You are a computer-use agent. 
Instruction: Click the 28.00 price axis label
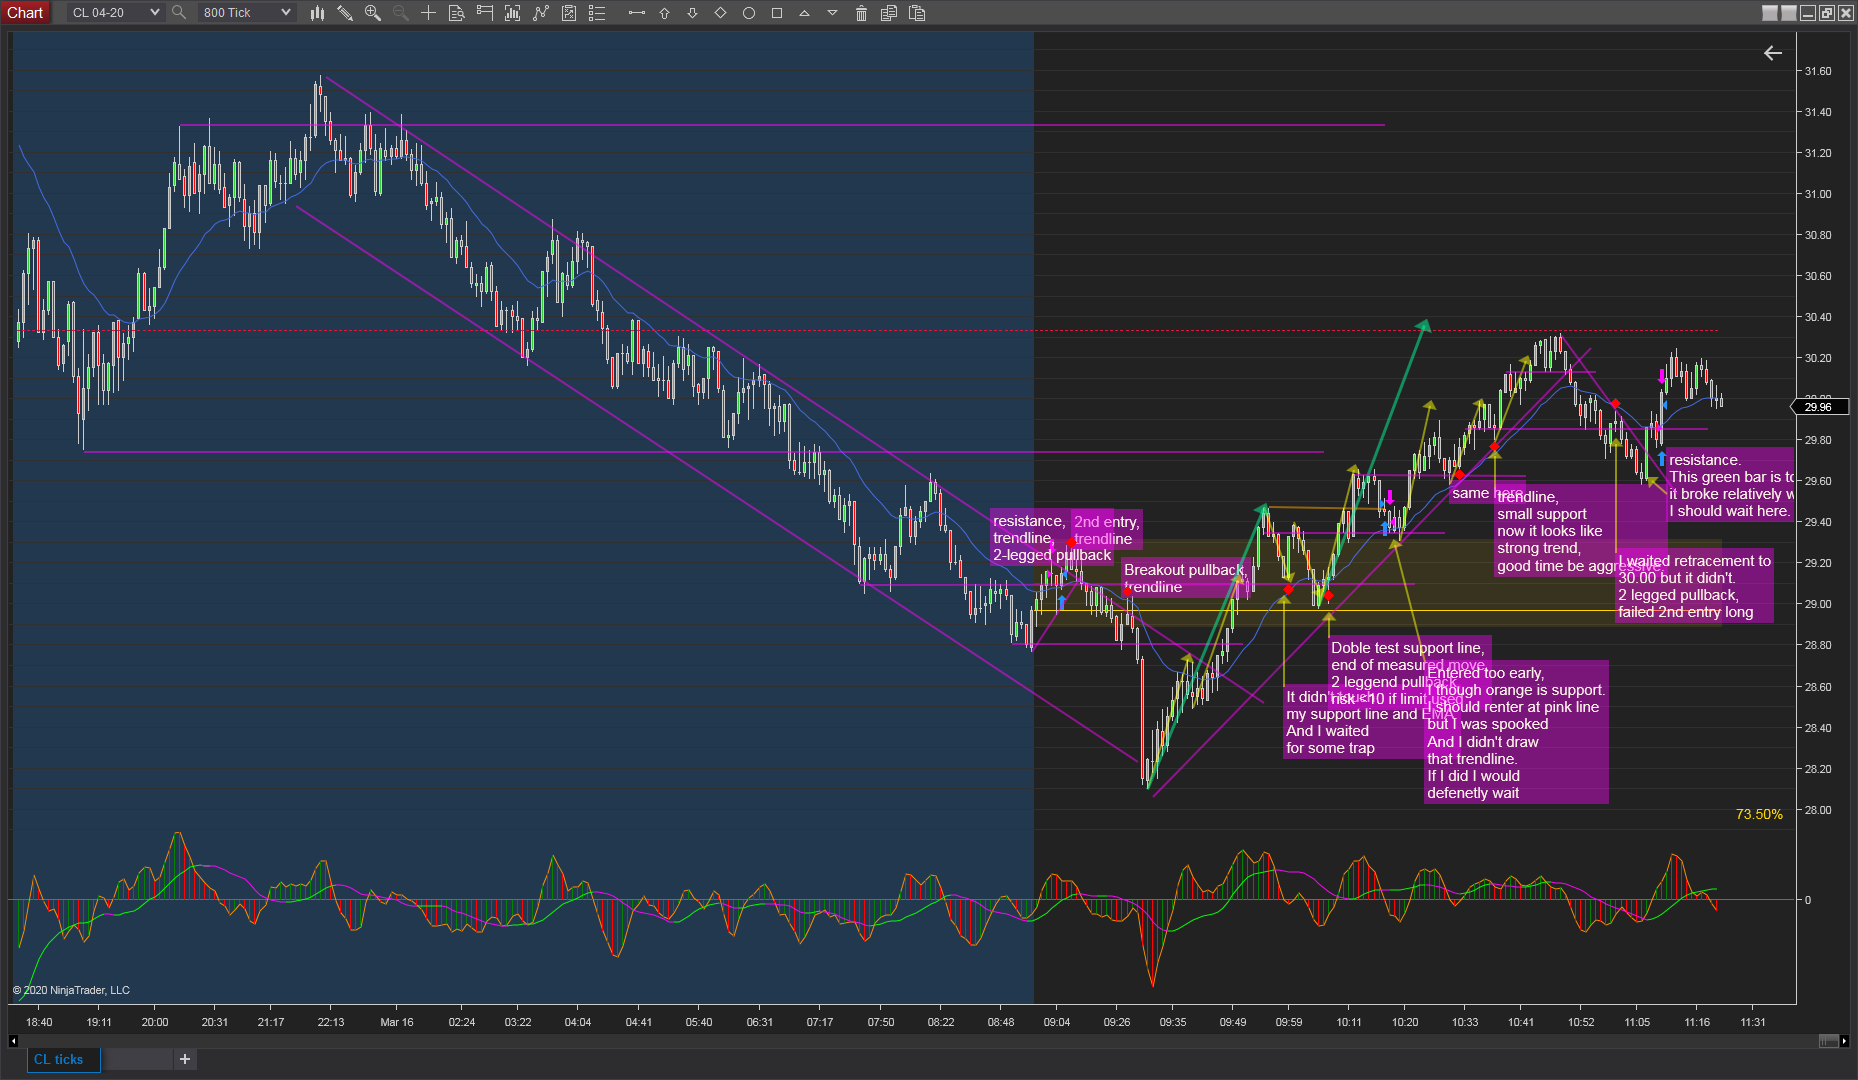1818,810
